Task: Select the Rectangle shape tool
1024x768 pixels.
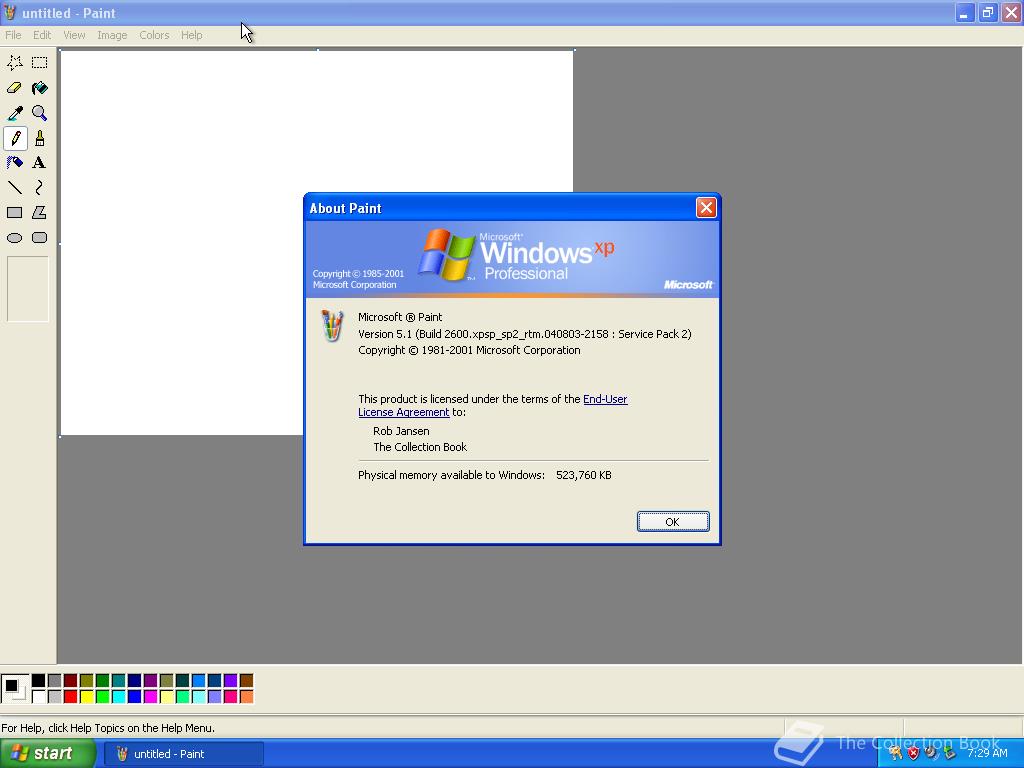Action: (14, 213)
